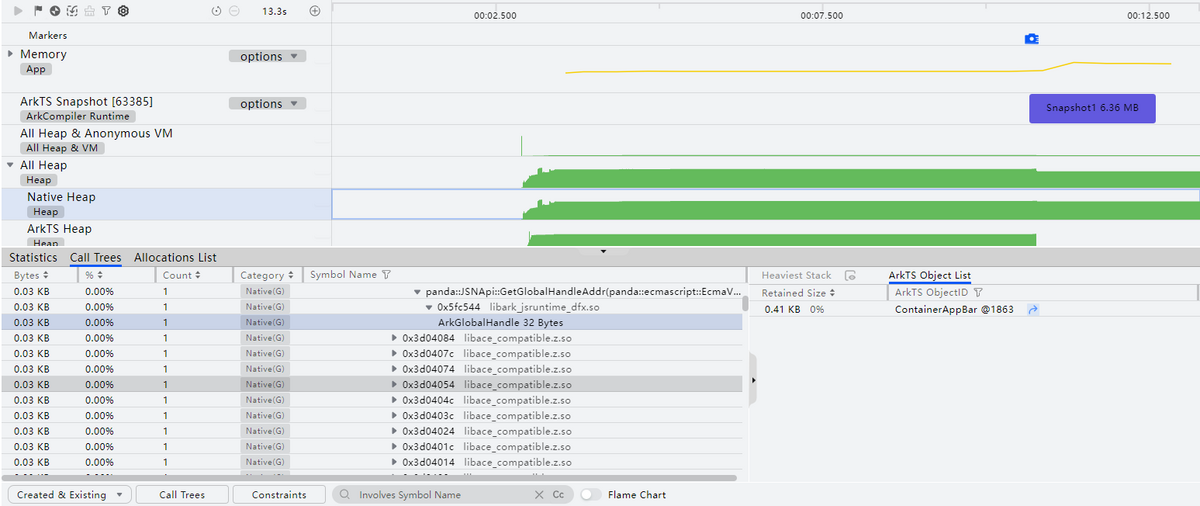The width and height of the screenshot is (1200, 506).
Task: Click the reset time circle icon
Action: coord(217,11)
